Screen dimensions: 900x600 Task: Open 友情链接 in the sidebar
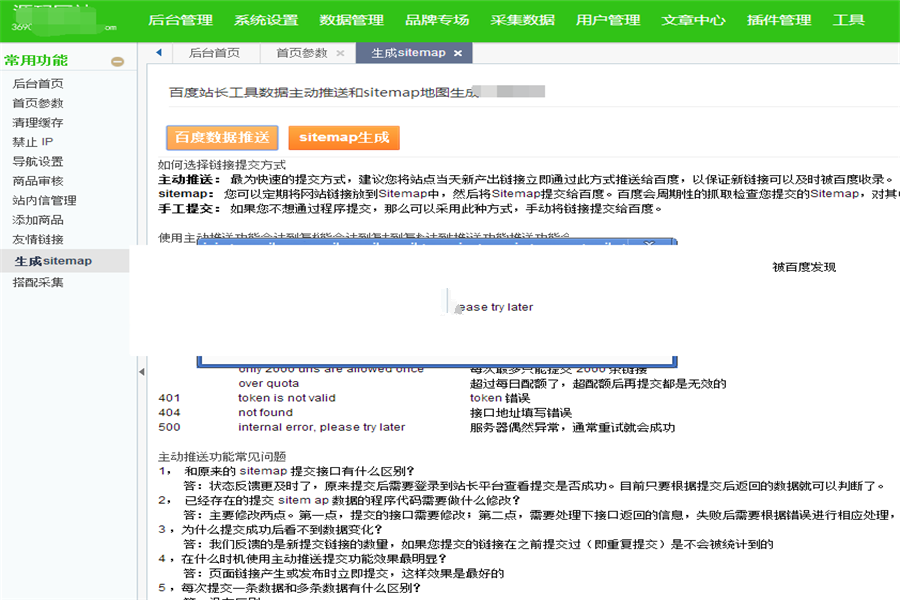38,240
